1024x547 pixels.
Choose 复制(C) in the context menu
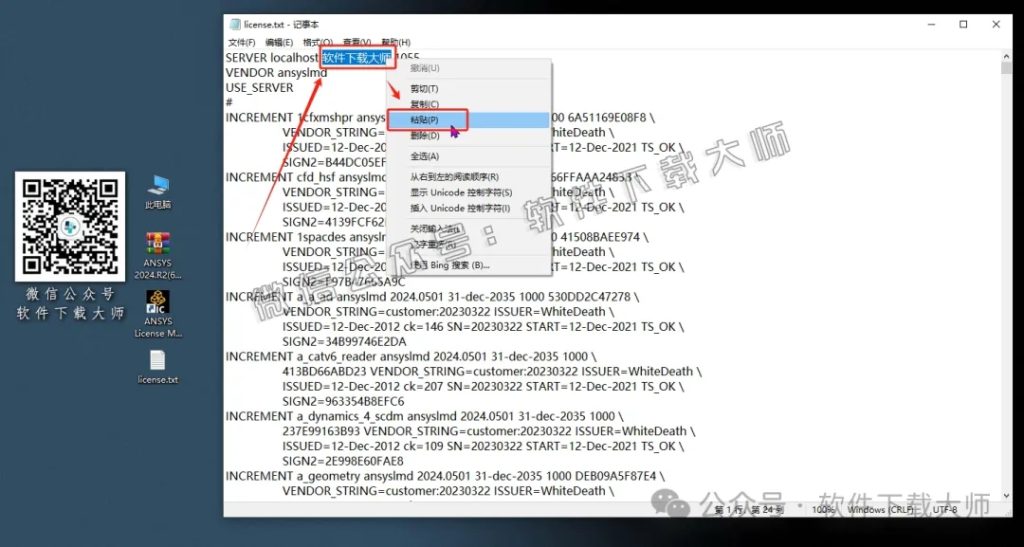pos(469,104)
